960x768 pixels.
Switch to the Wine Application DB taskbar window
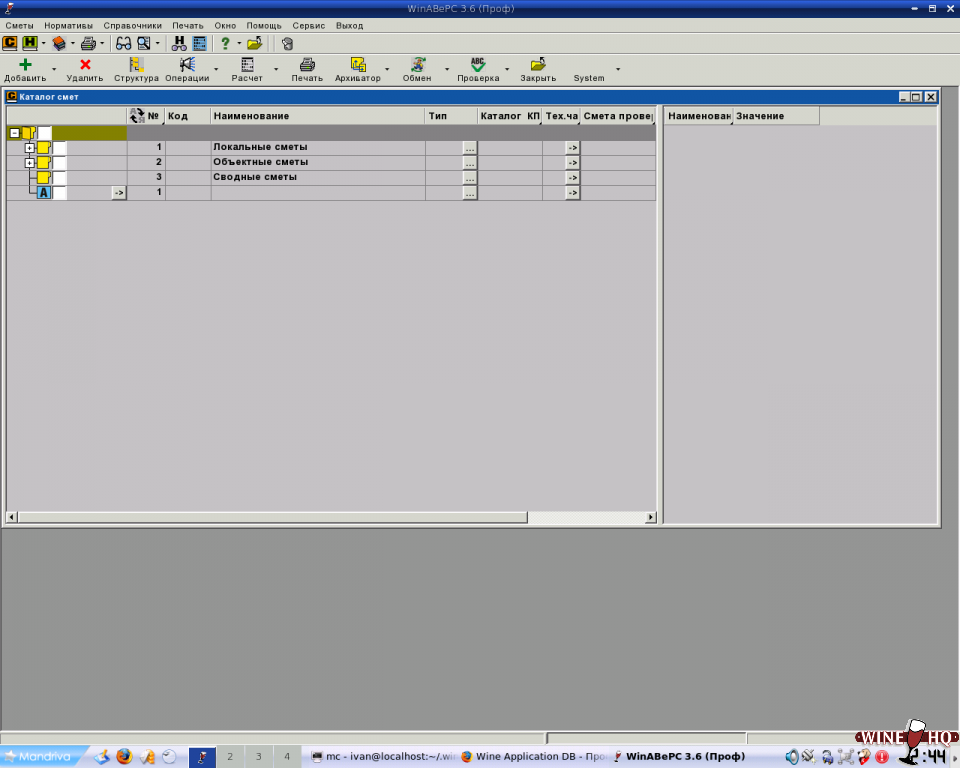click(534, 756)
